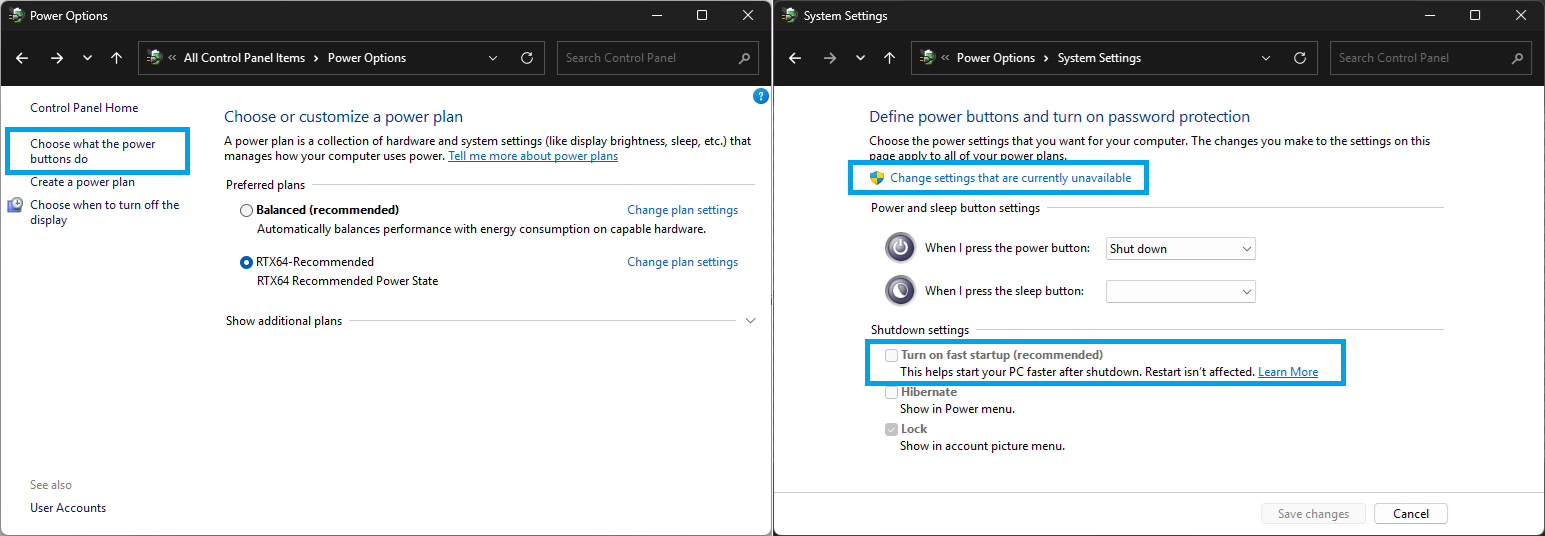This screenshot has height=536, width=1545.
Task: Open Control Panel Home
Action: point(84,108)
